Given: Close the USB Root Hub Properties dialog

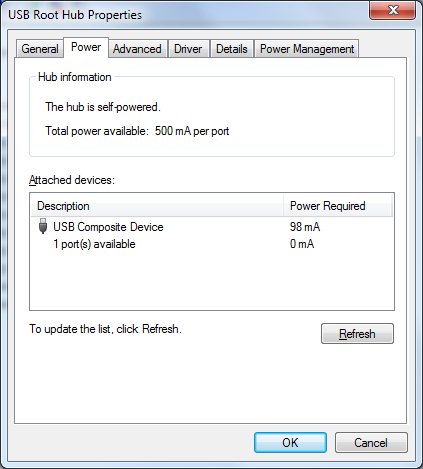Looking at the screenshot, I should click(x=393, y=10).
